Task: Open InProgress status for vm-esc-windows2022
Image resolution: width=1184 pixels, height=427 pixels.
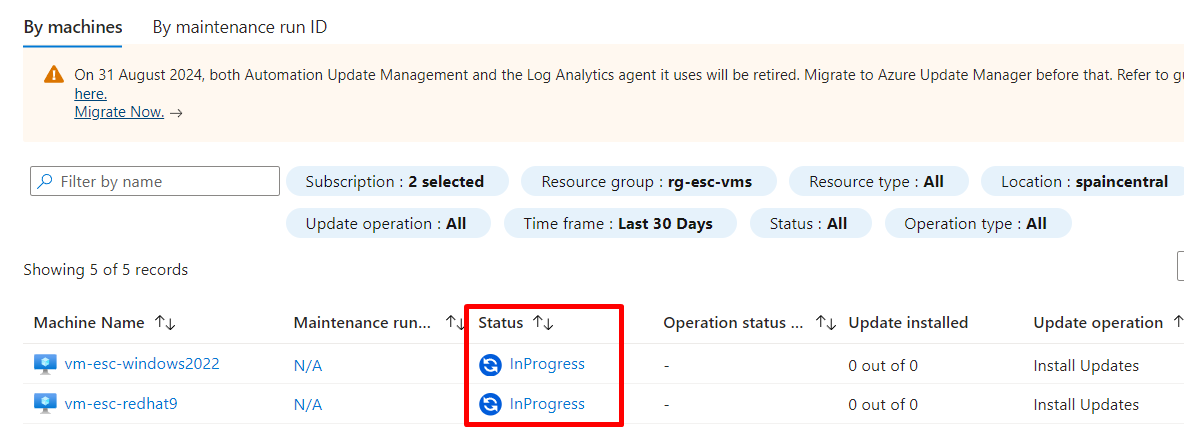Action: coord(547,364)
